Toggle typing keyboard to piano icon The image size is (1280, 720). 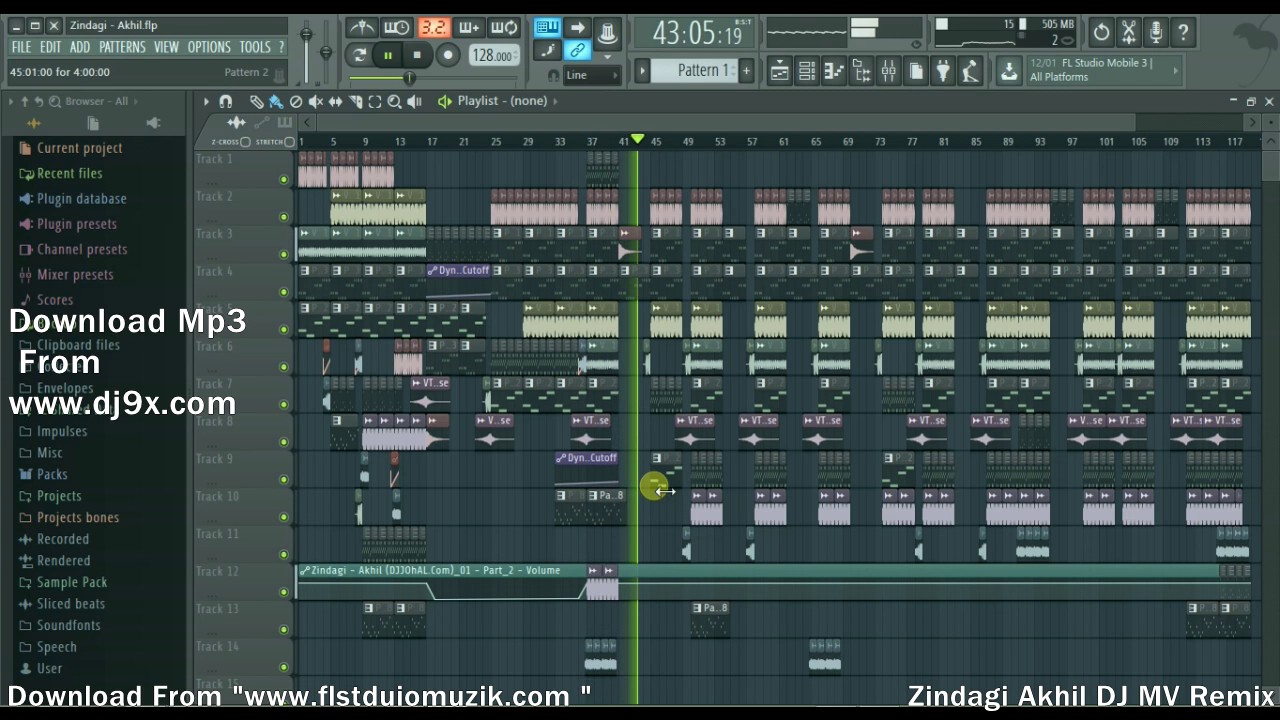click(547, 28)
